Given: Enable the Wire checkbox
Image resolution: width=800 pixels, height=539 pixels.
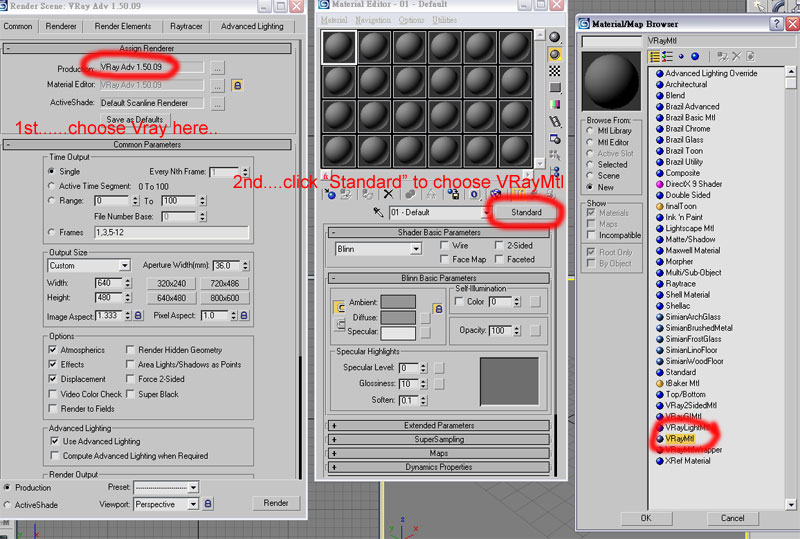Looking at the screenshot, I should [444, 245].
